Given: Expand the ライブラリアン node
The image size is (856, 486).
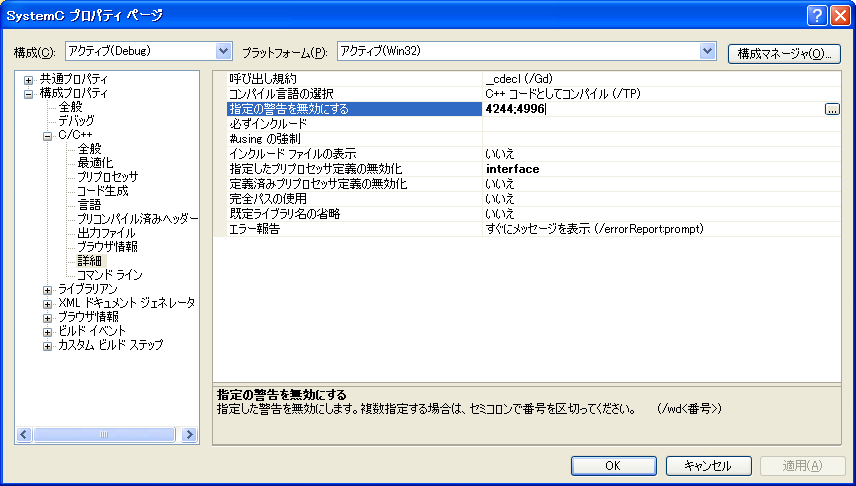Looking at the screenshot, I should (x=47, y=290).
